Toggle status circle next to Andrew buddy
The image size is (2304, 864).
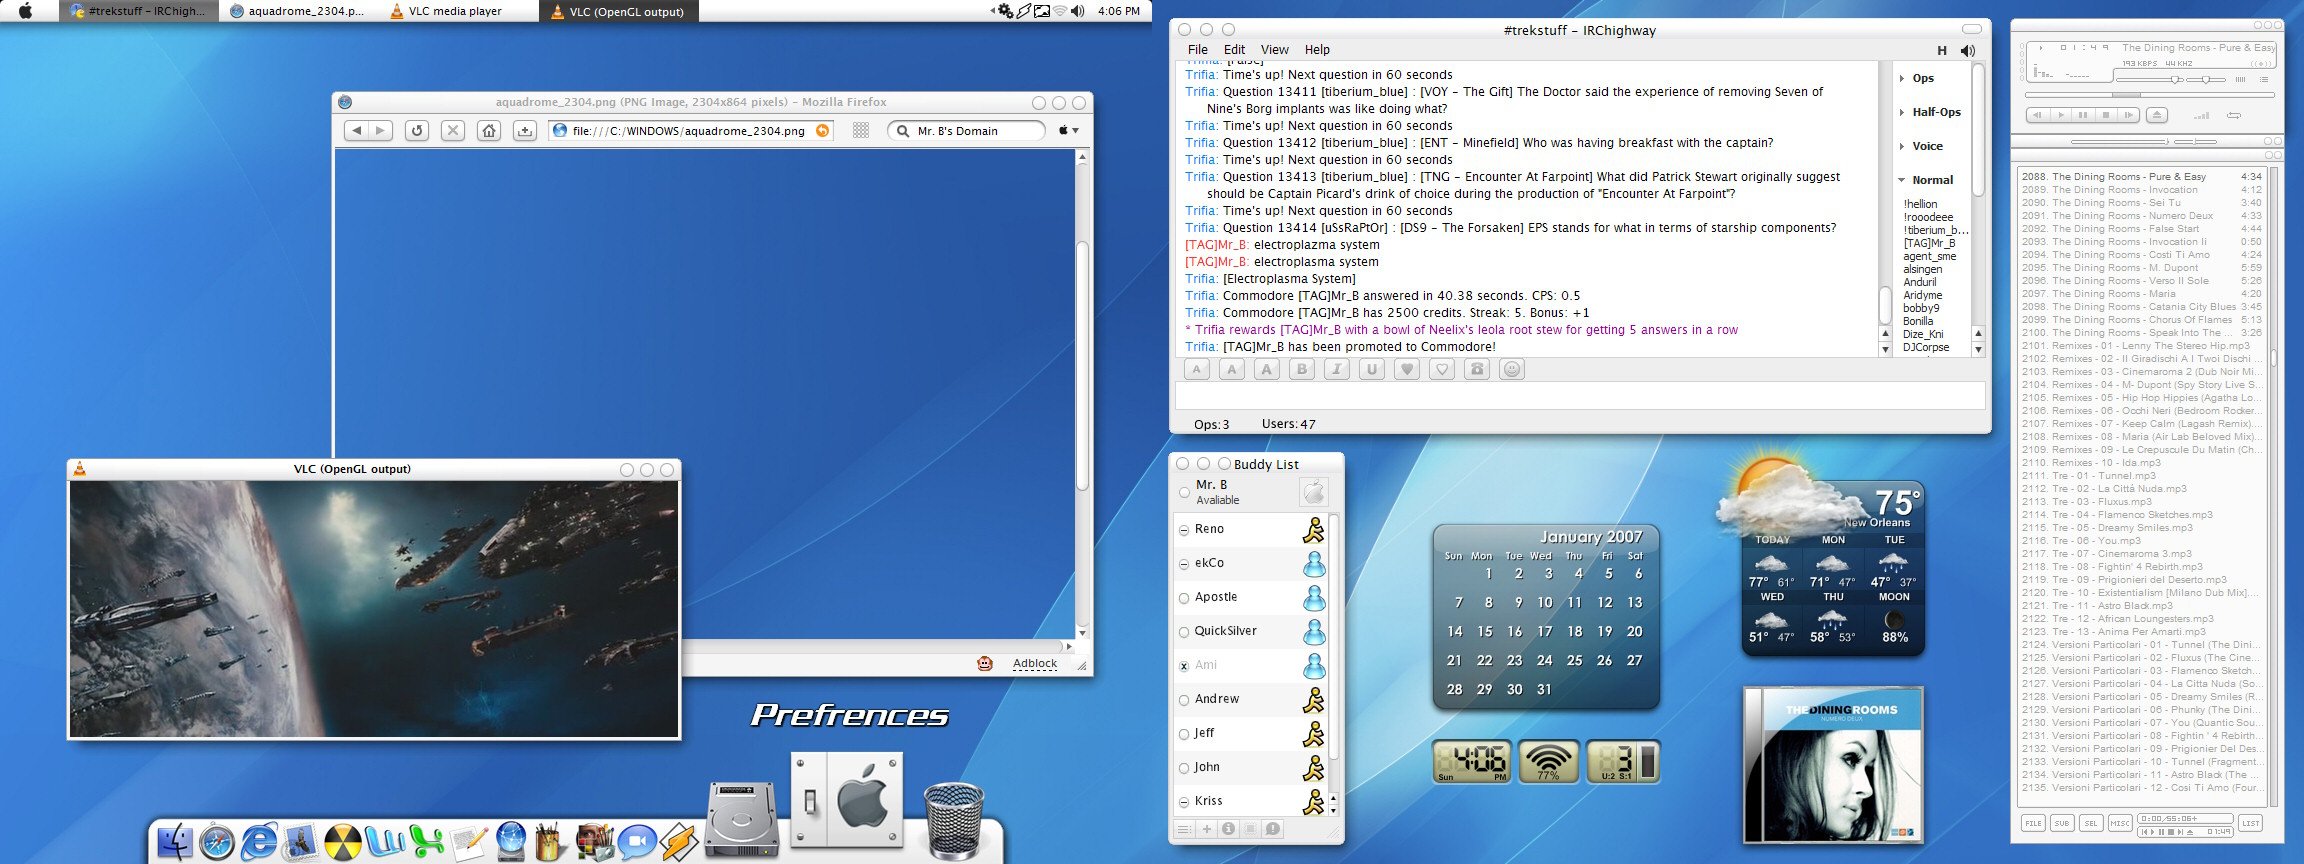(1184, 700)
